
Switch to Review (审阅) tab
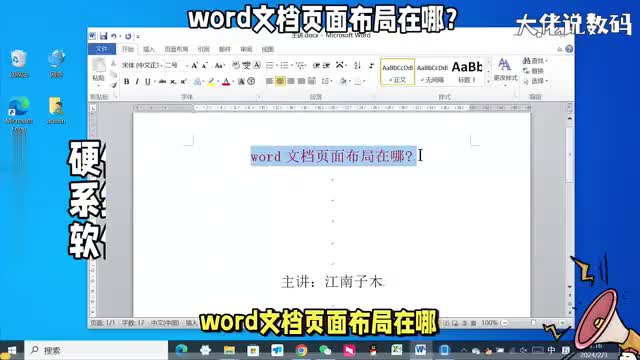click(x=246, y=49)
